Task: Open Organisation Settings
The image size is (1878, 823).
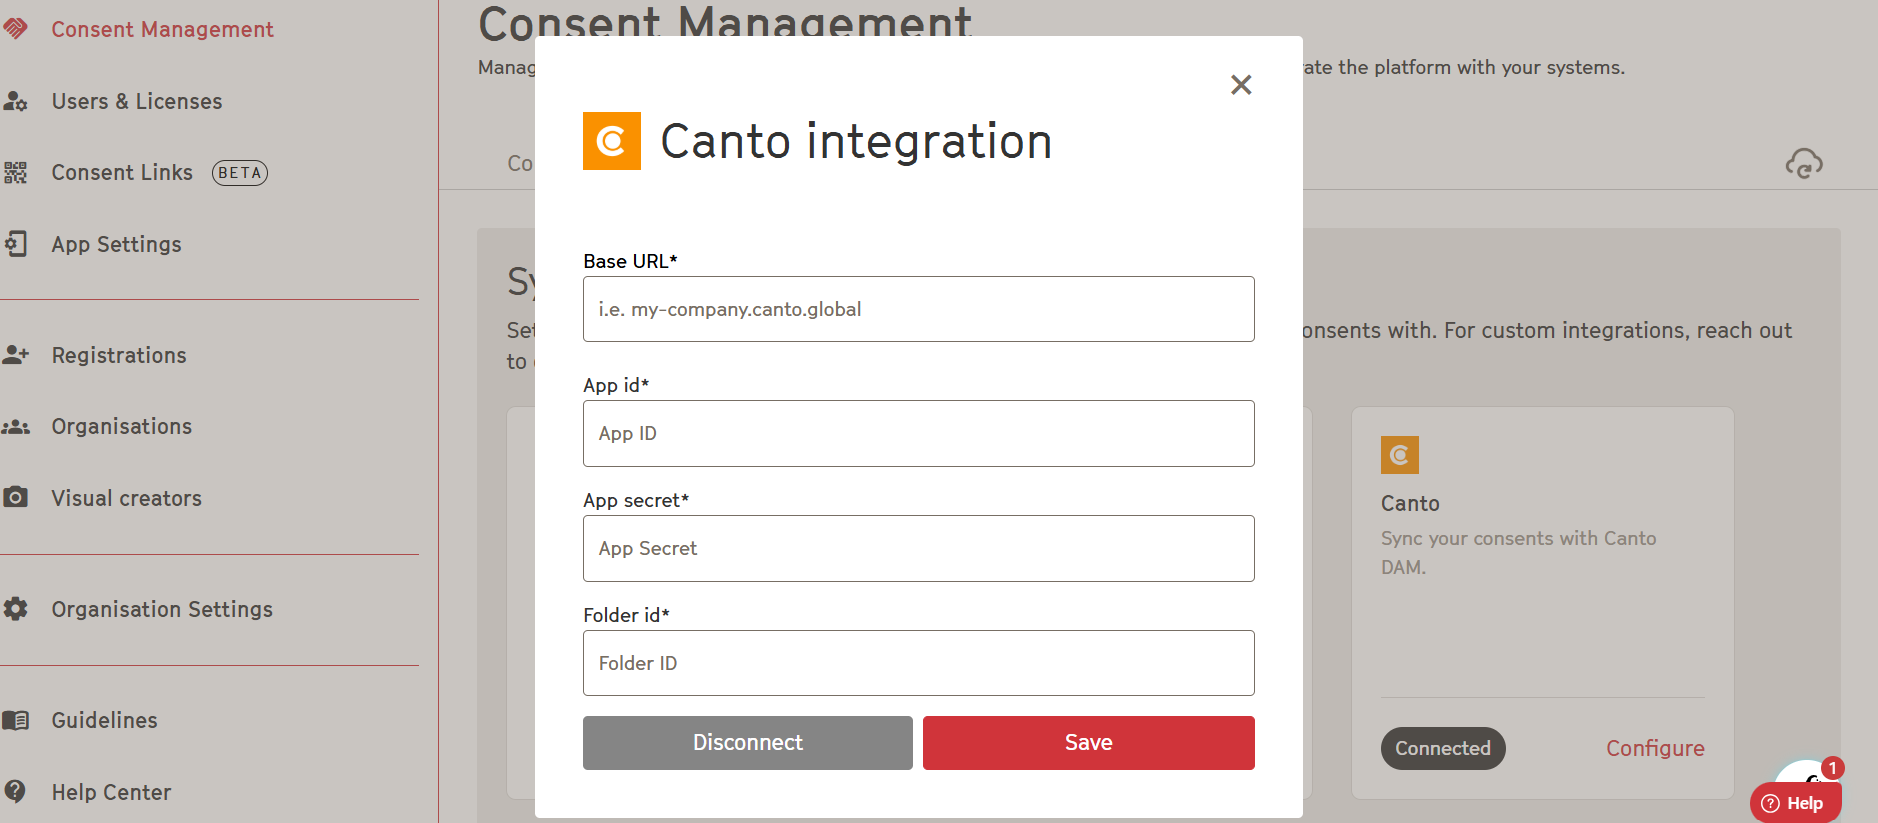Action: (162, 610)
